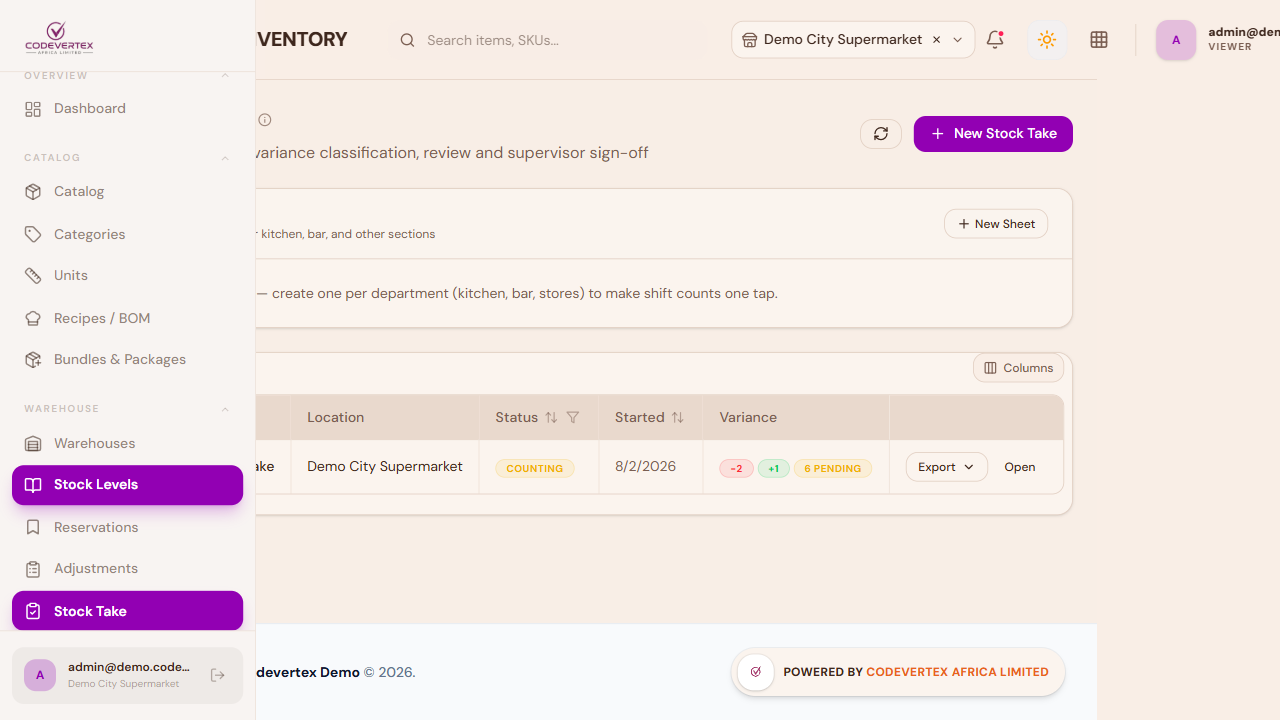Clear the Demo City Supermarket selection
Image resolution: width=1280 pixels, height=720 pixels.
[936, 40]
